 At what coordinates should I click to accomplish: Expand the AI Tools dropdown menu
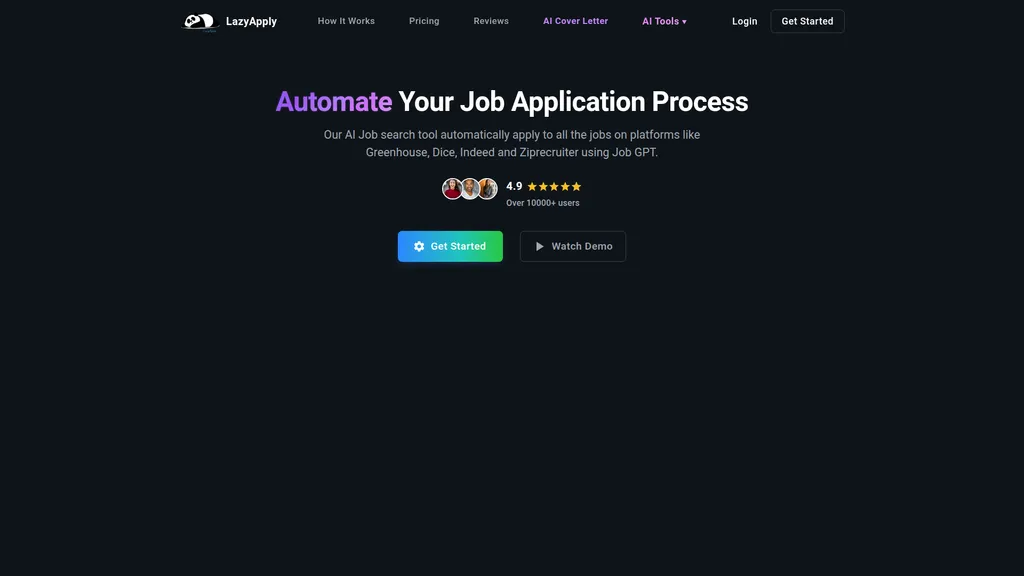point(664,22)
